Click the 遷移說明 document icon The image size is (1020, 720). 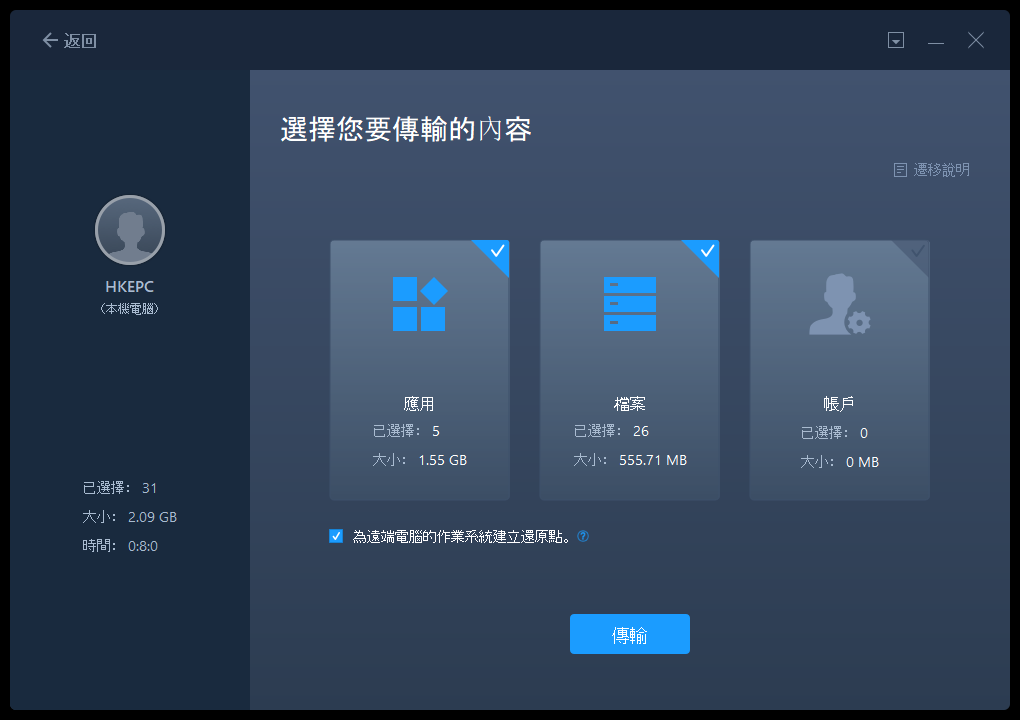coord(900,170)
